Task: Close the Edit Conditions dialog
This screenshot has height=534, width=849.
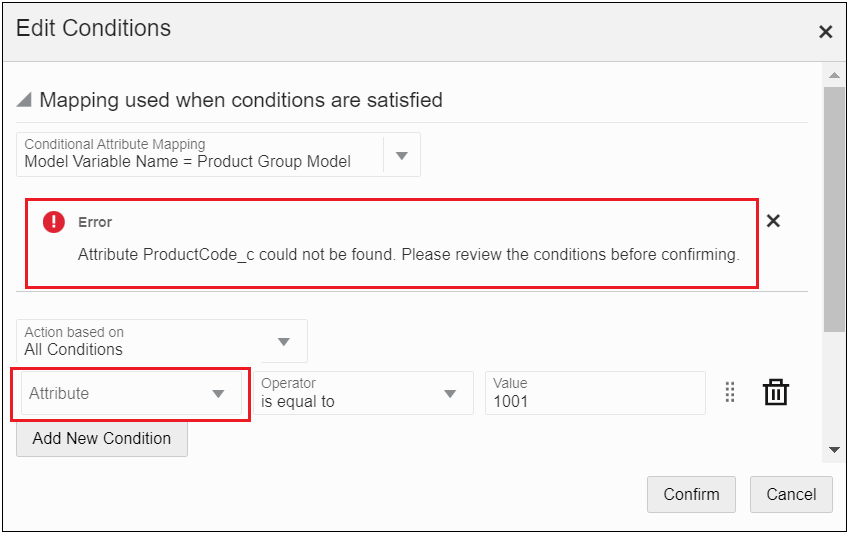Action: pos(825,32)
